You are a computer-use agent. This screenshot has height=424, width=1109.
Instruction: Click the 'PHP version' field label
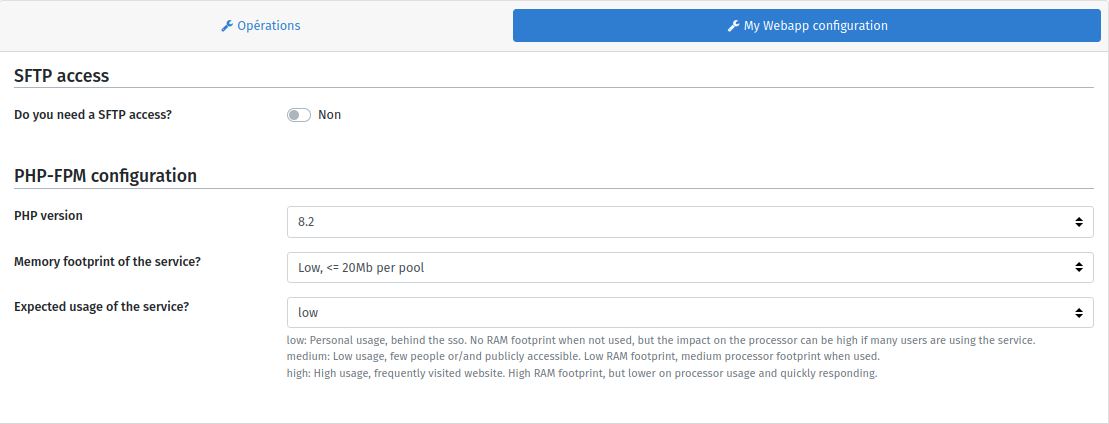pos(48,216)
